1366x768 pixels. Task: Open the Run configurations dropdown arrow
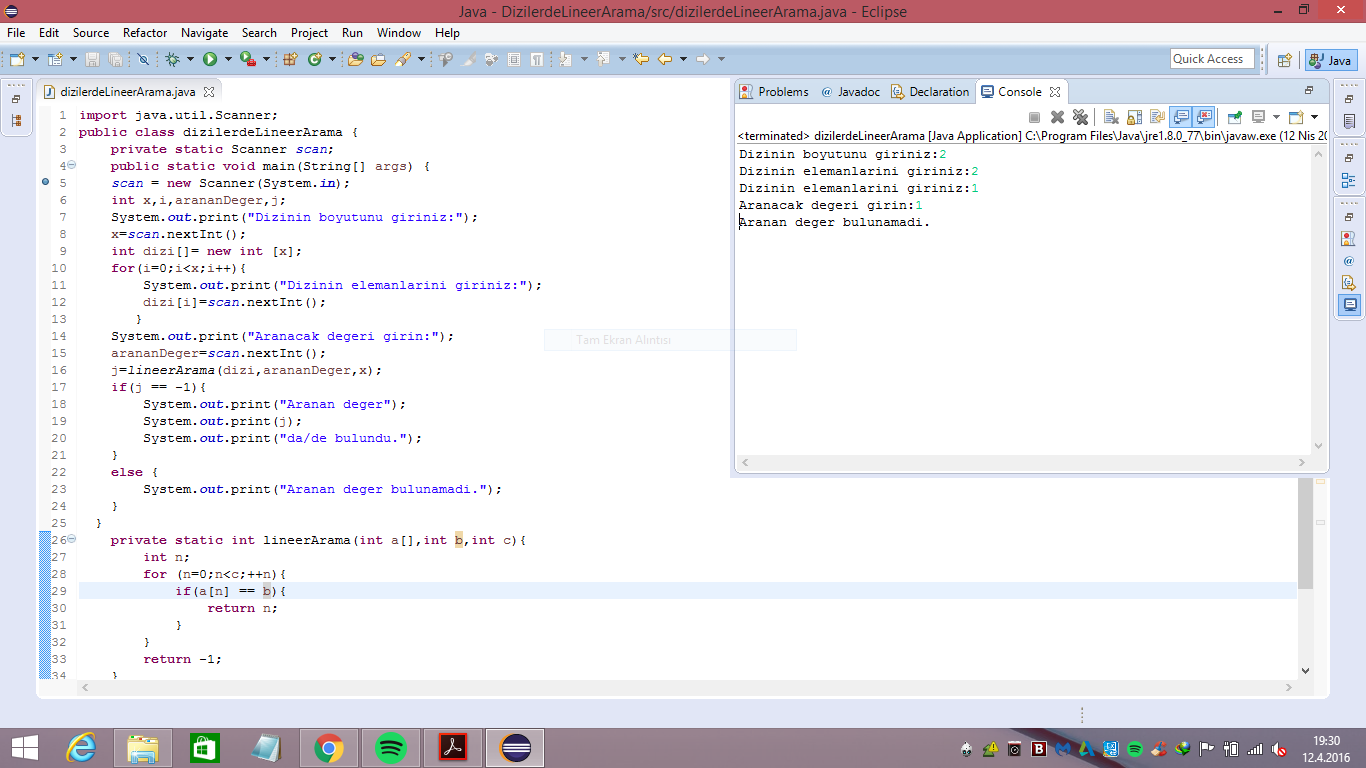pyautogui.click(x=228, y=59)
